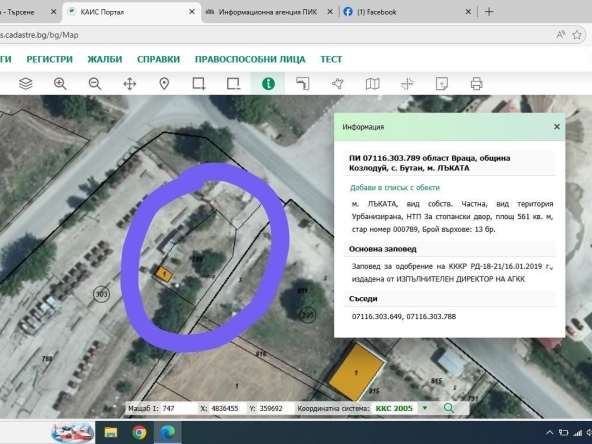The image size is (592, 444).
Task: Open the ТЕСТ menu
Action: [331, 59]
